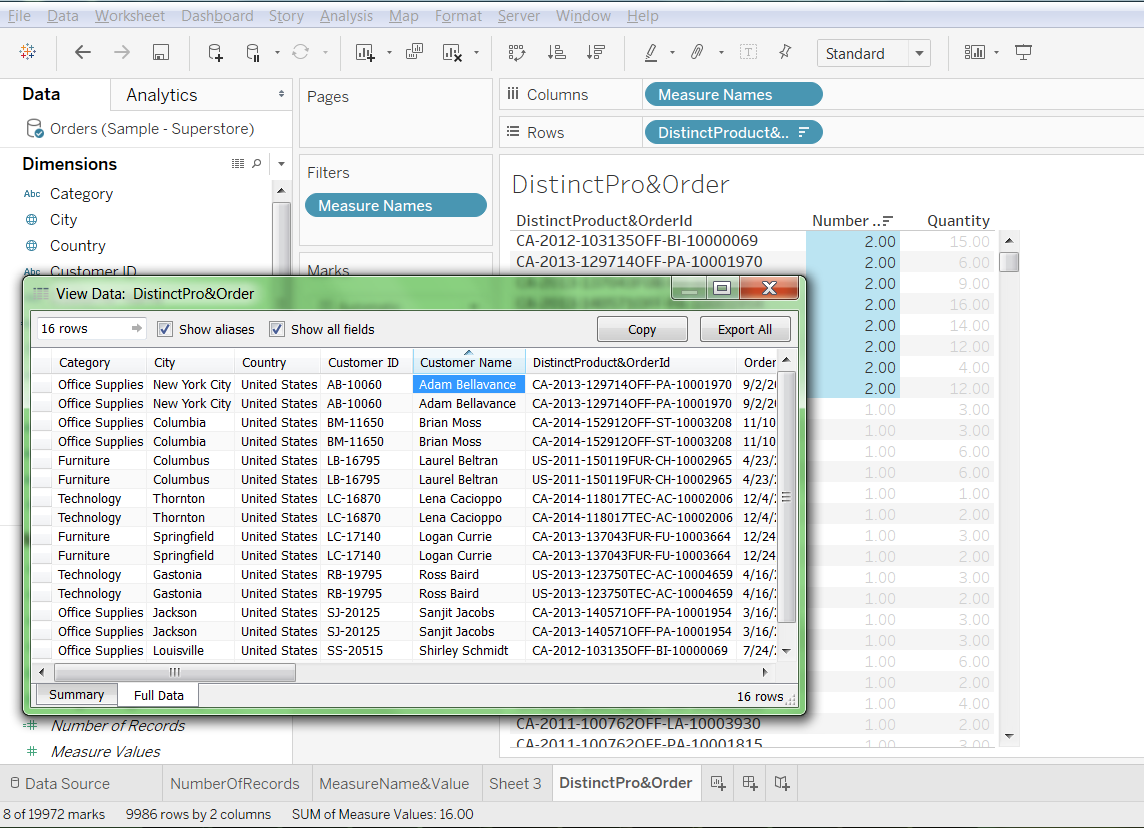Click the New Story tab icon at bottom
The image size is (1144, 828).
782,783
